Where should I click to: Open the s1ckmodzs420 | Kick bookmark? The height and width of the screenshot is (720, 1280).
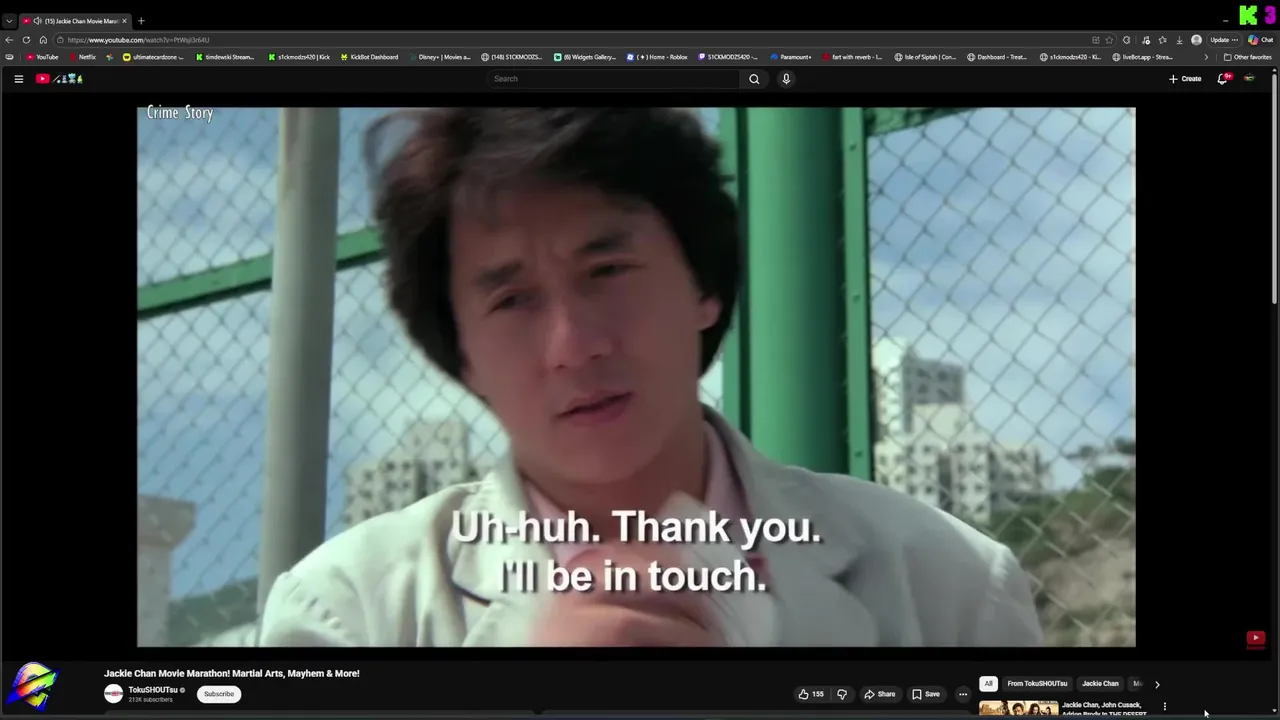299,57
